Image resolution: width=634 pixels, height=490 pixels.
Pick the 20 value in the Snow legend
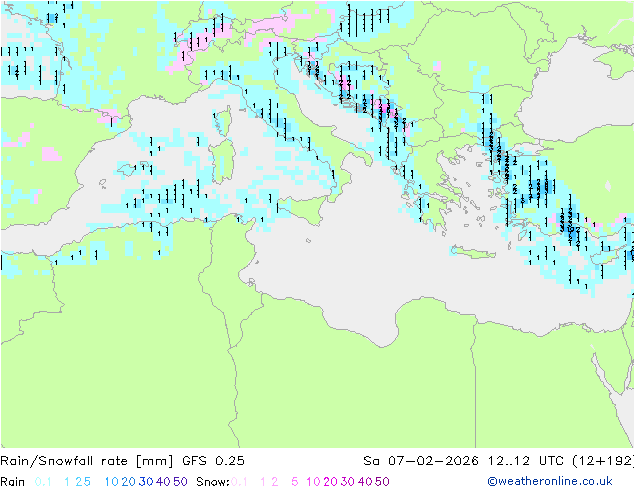330,482
